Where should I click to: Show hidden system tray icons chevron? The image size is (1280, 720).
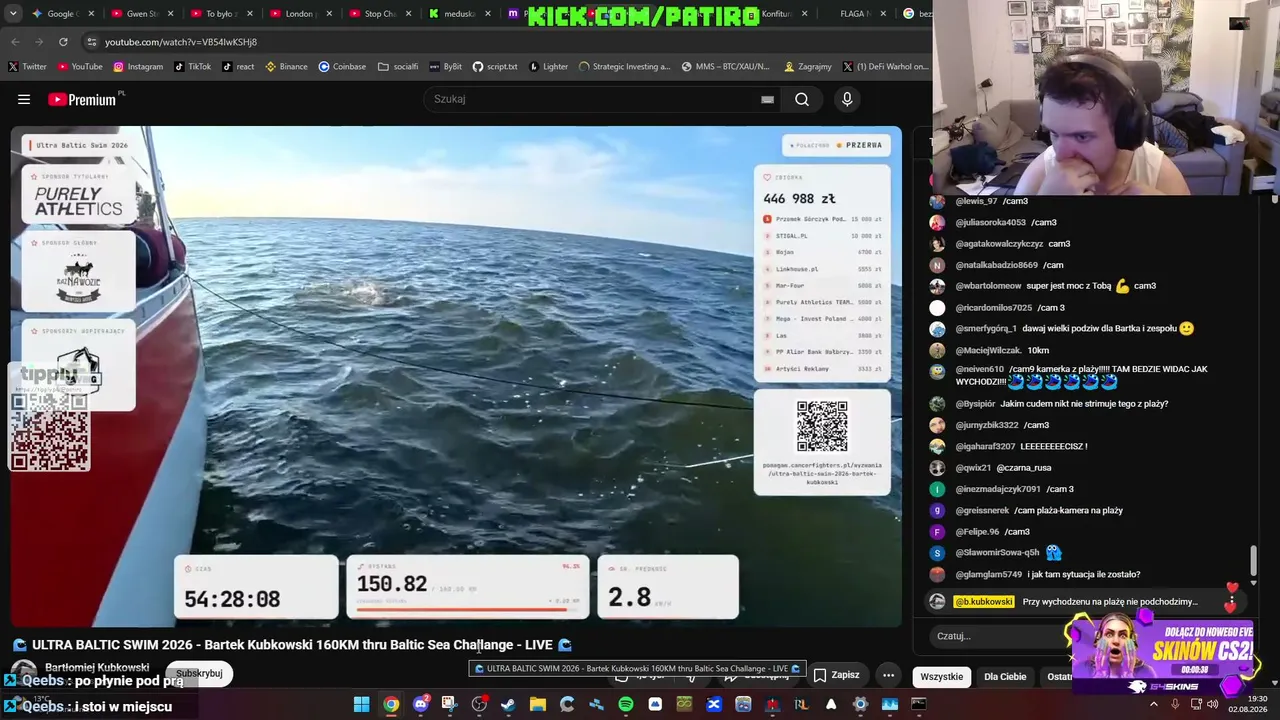tap(1153, 704)
